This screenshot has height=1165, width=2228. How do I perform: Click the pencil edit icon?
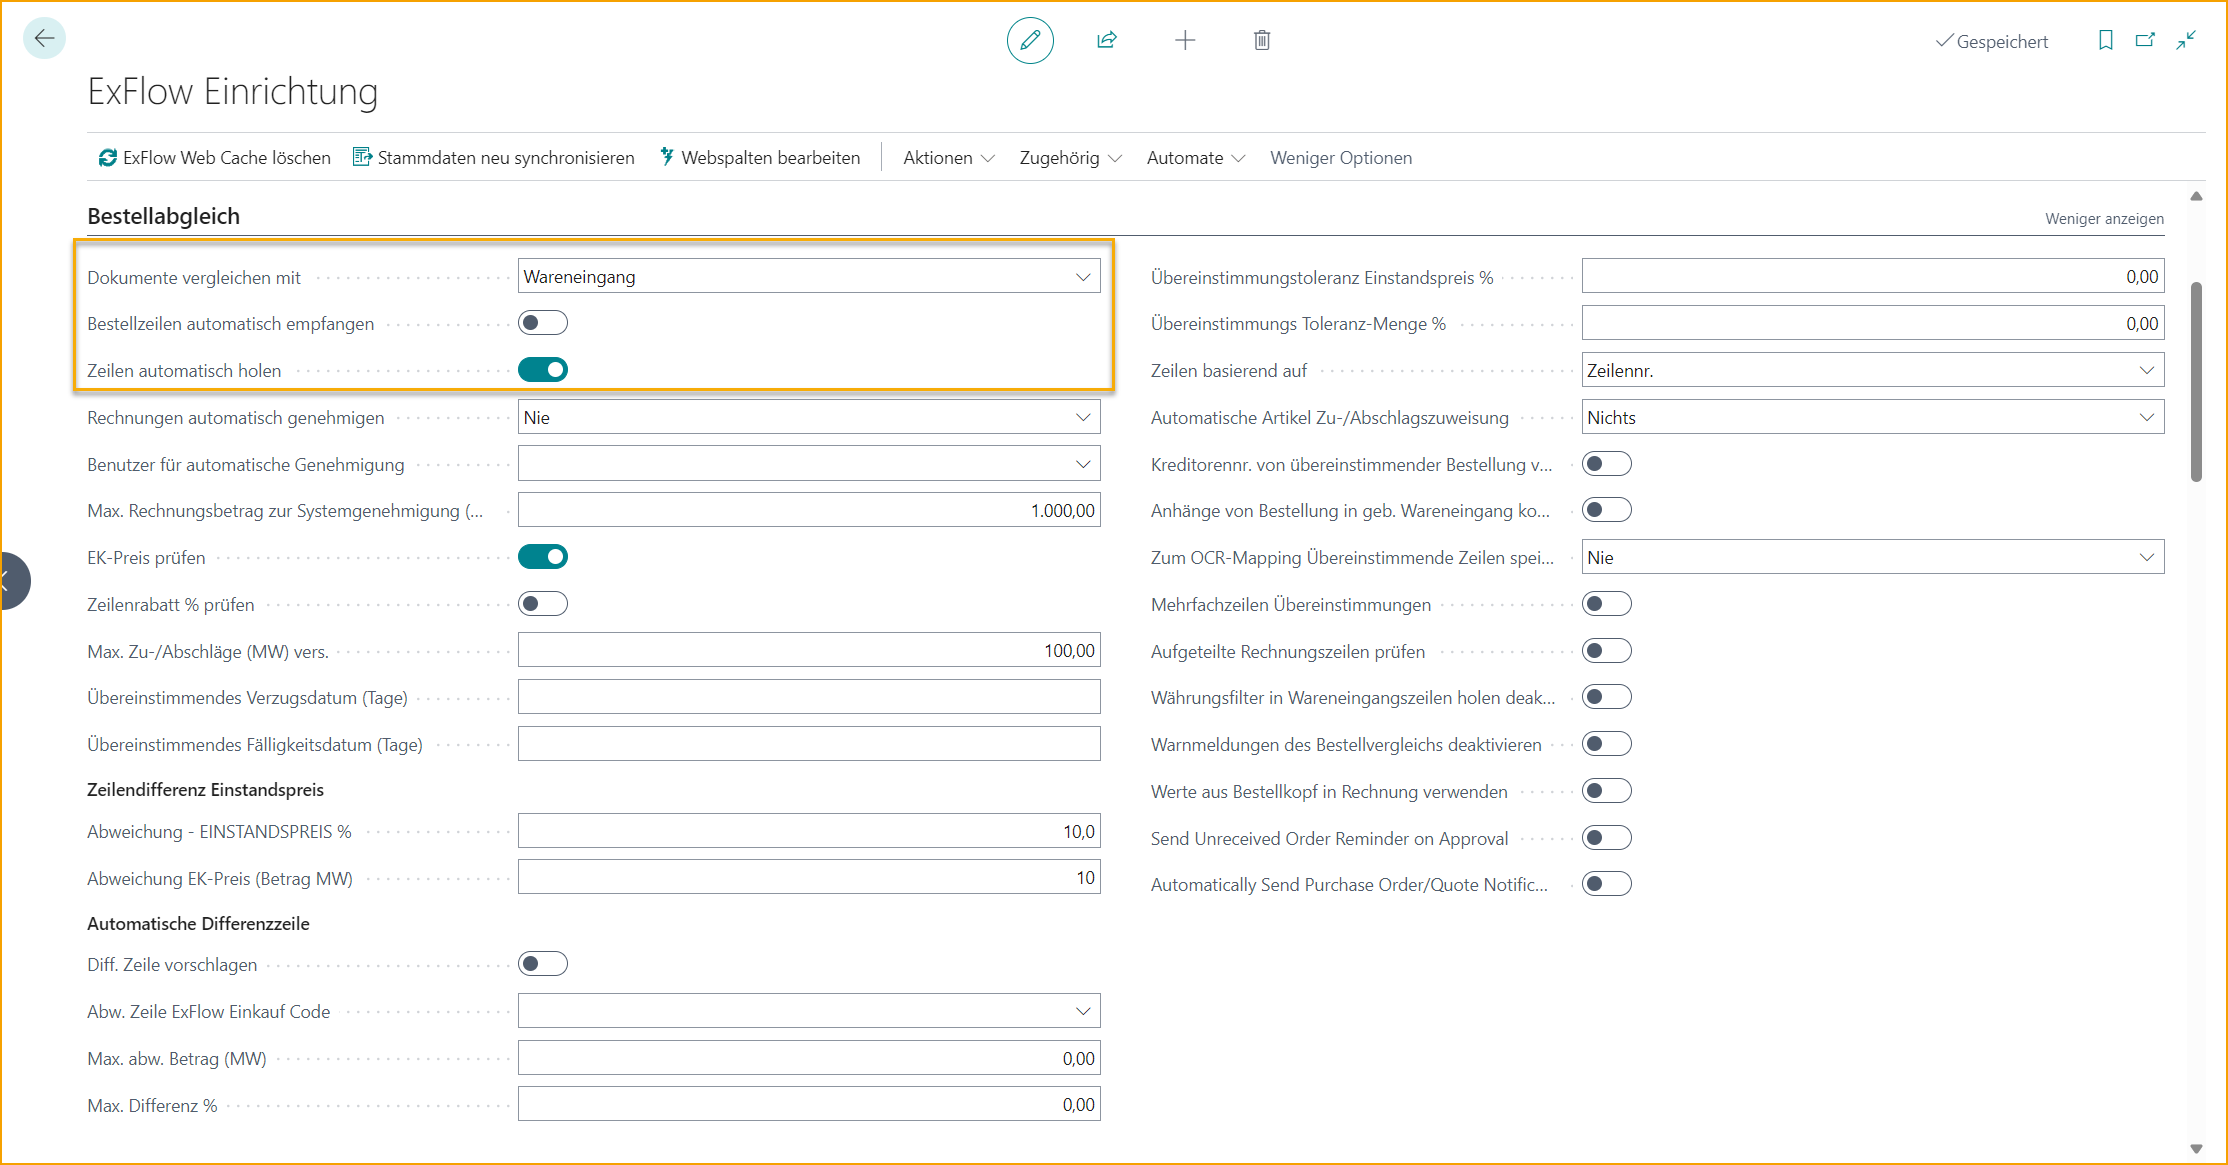click(x=1030, y=40)
